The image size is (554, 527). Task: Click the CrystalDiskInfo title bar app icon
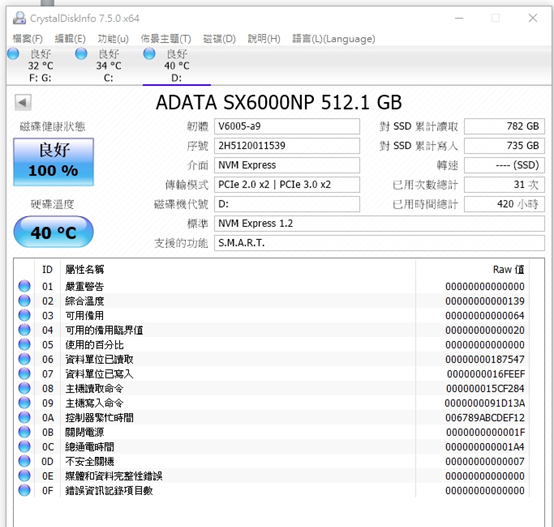pos(19,18)
